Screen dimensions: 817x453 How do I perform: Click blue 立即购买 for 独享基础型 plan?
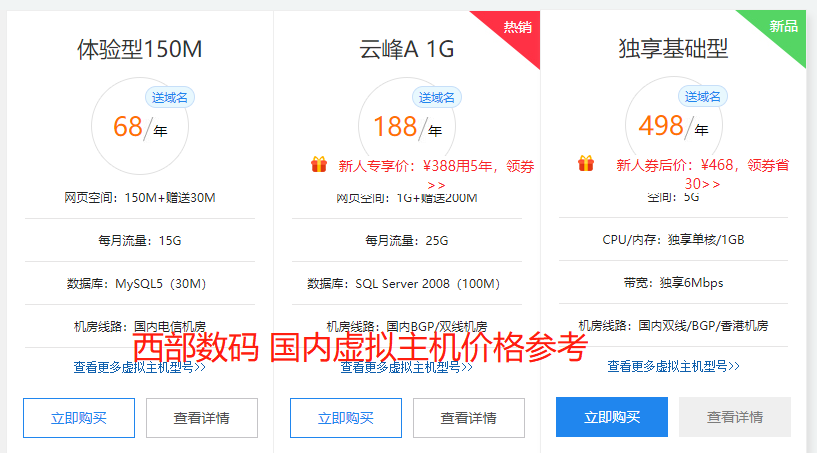612,417
